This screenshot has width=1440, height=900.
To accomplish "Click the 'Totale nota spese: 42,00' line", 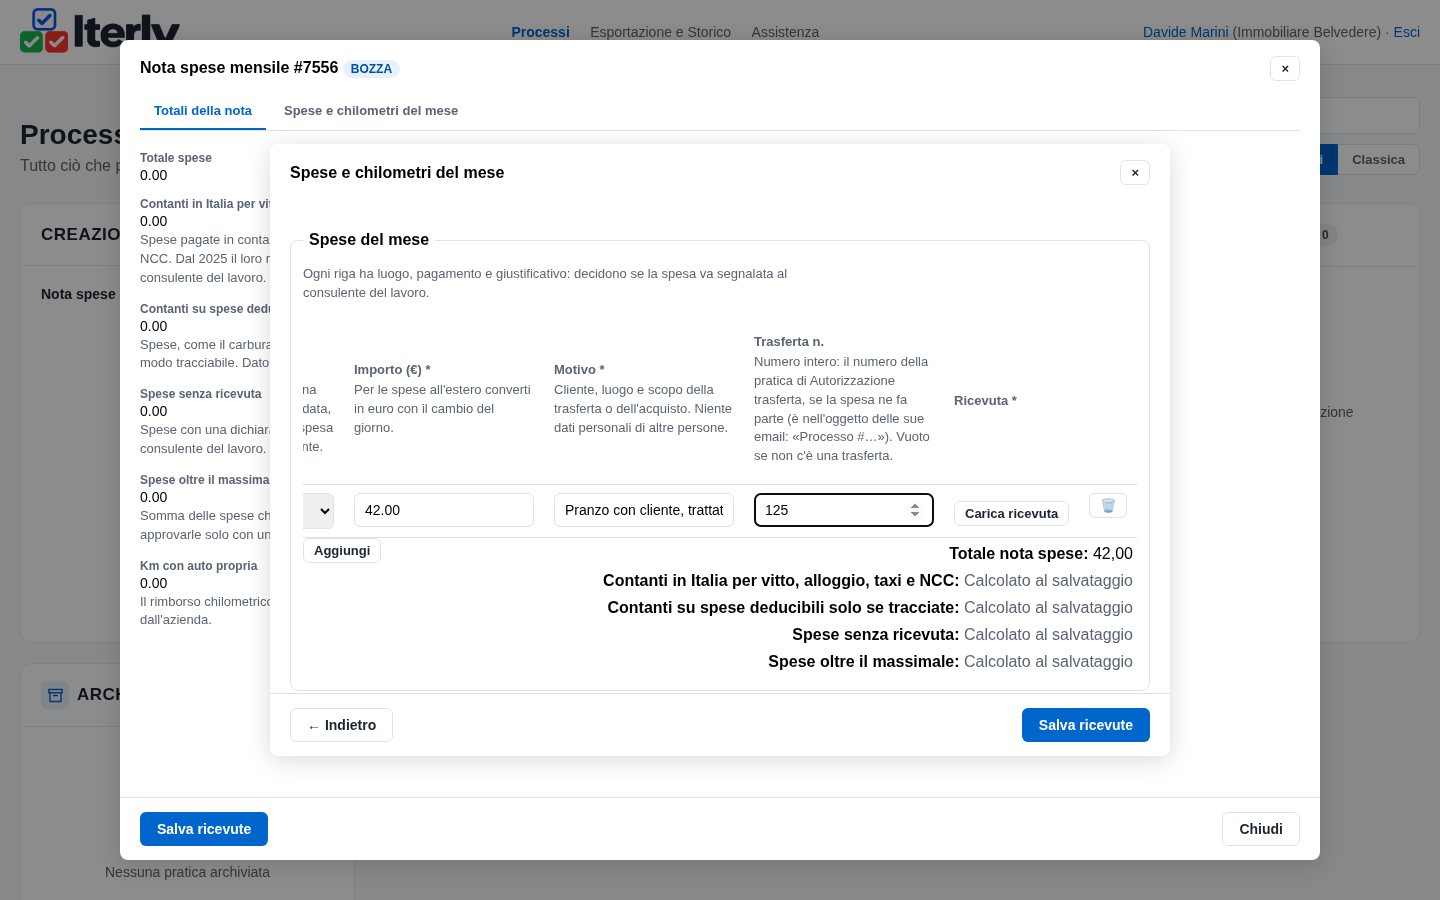I will pos(1041,554).
